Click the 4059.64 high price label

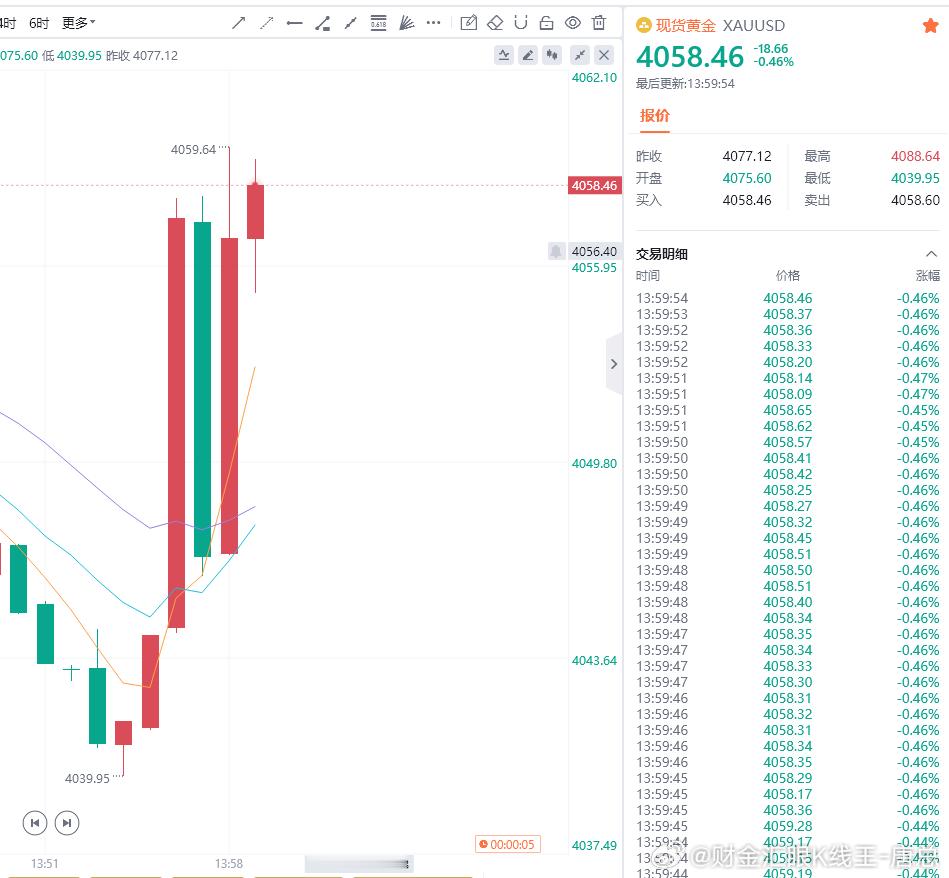coord(193,149)
